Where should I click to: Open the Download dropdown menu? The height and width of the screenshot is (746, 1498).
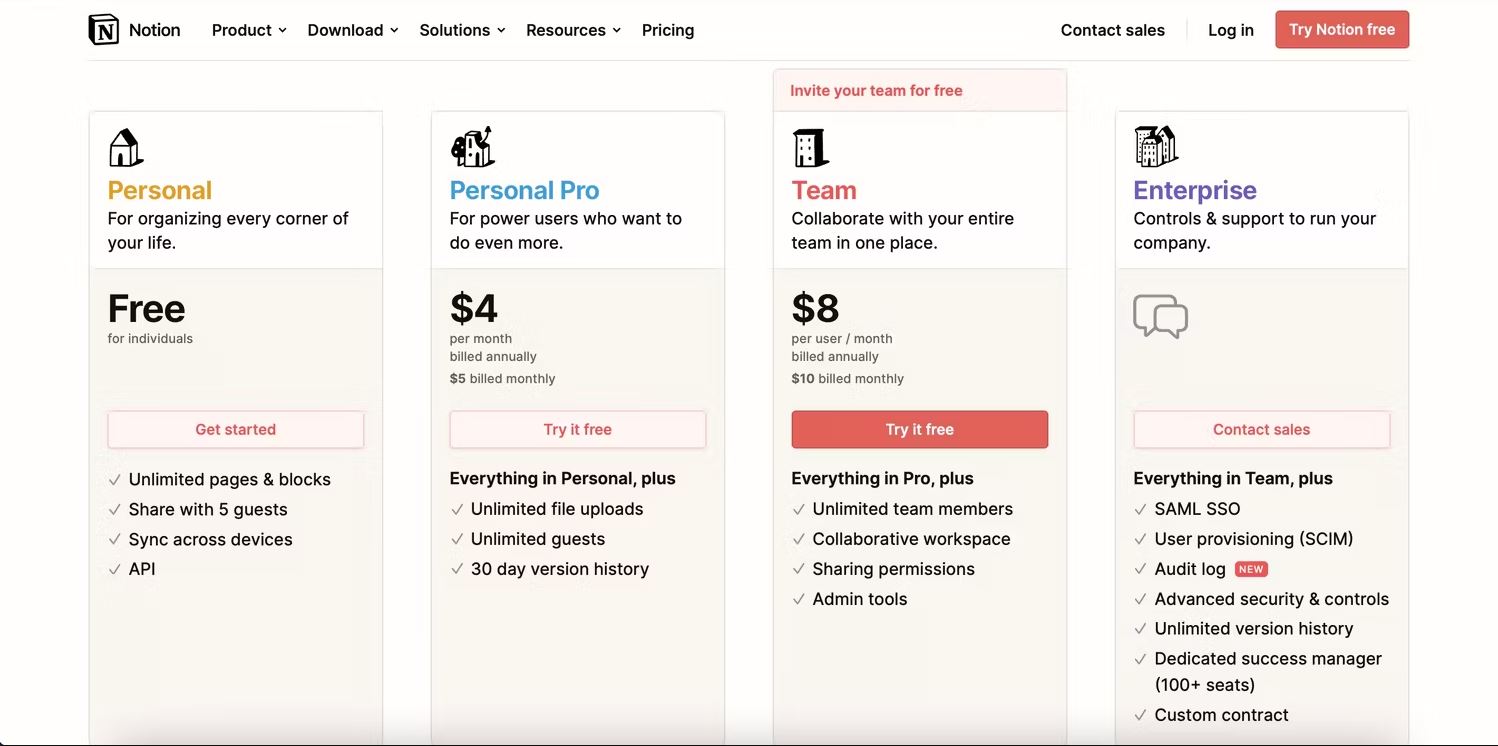[353, 30]
